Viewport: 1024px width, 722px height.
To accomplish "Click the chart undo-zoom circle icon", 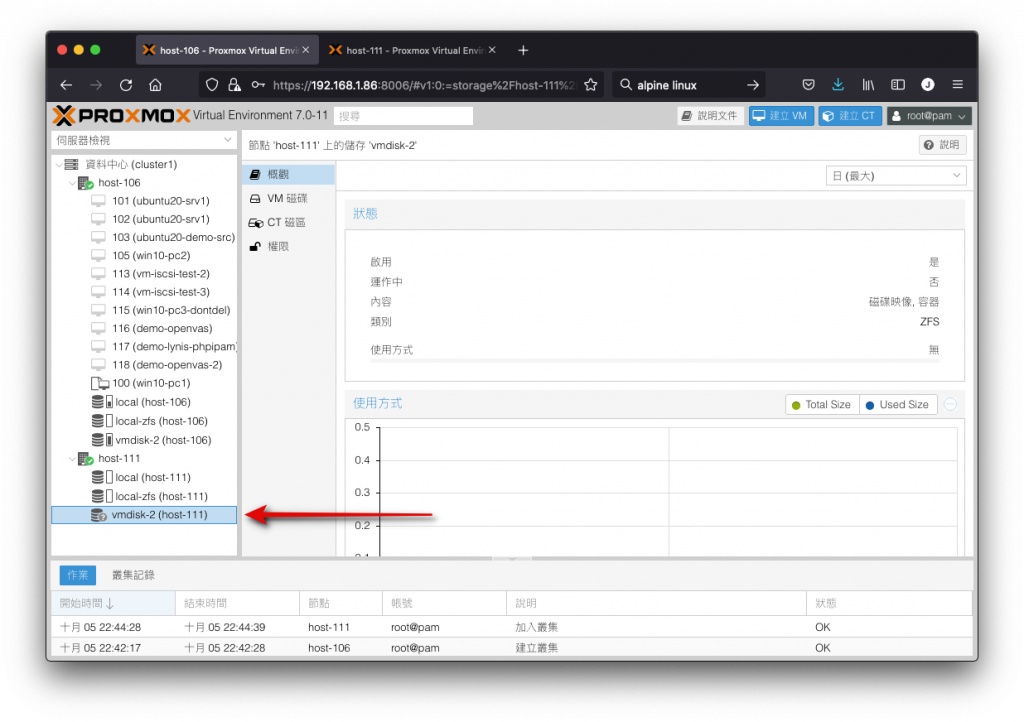I will (x=951, y=405).
